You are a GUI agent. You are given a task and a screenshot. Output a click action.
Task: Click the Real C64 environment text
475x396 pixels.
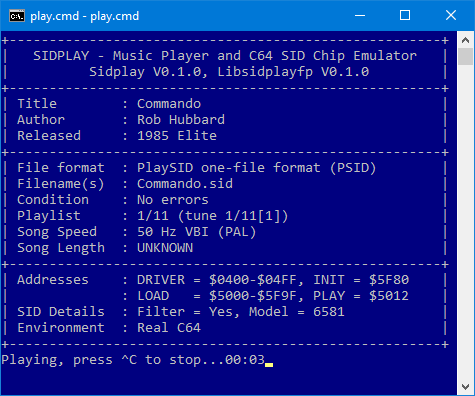(169, 328)
